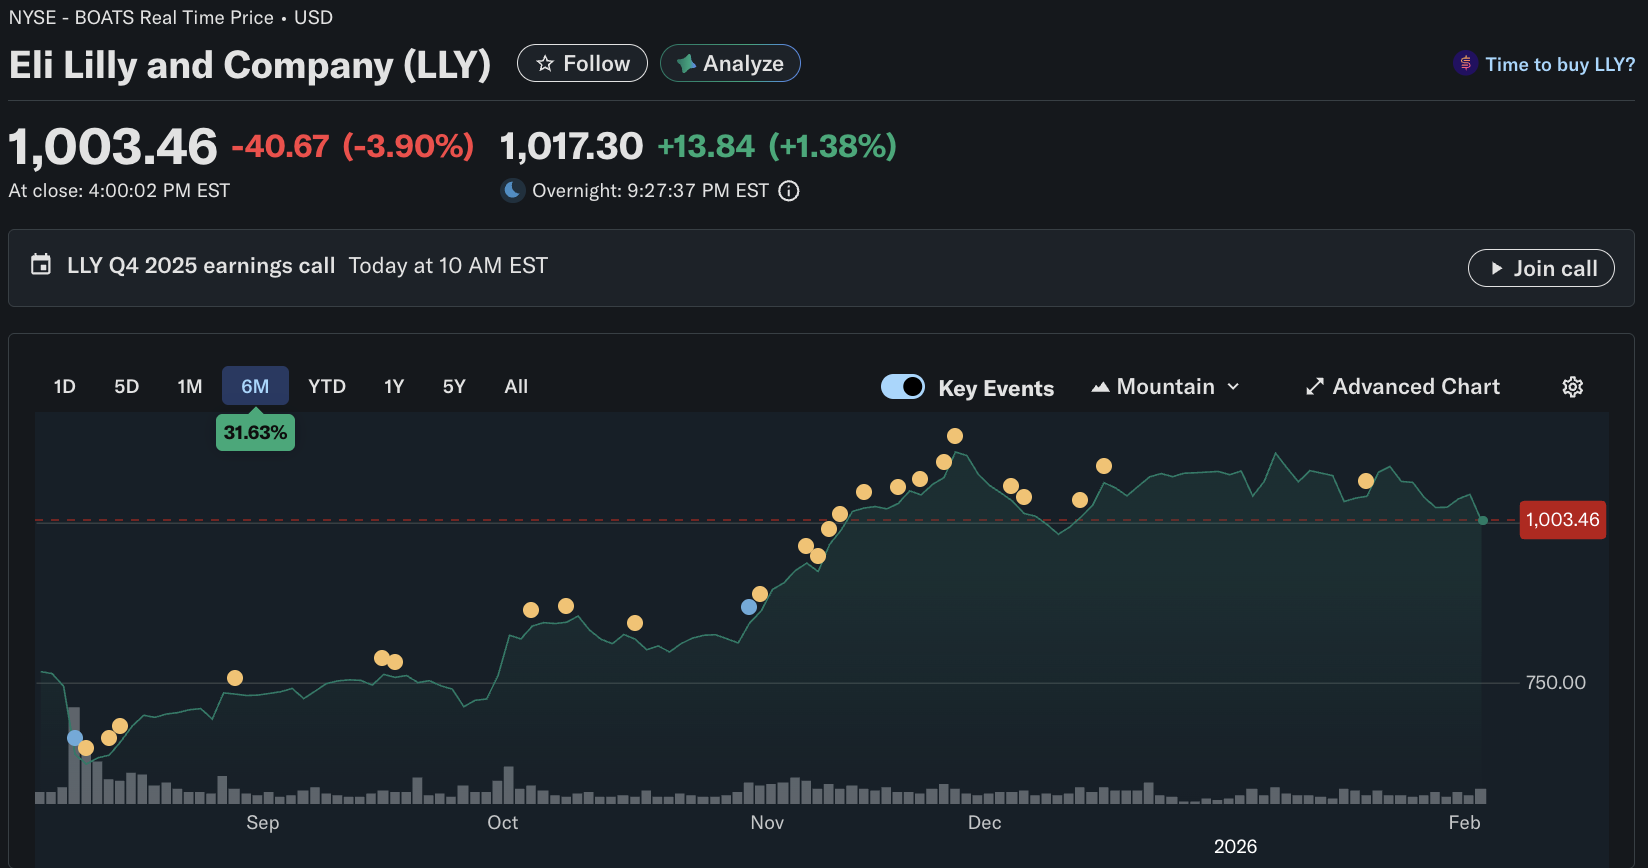Click the overnight moon icon
Viewport: 1648px width, 868px height.
(x=513, y=190)
